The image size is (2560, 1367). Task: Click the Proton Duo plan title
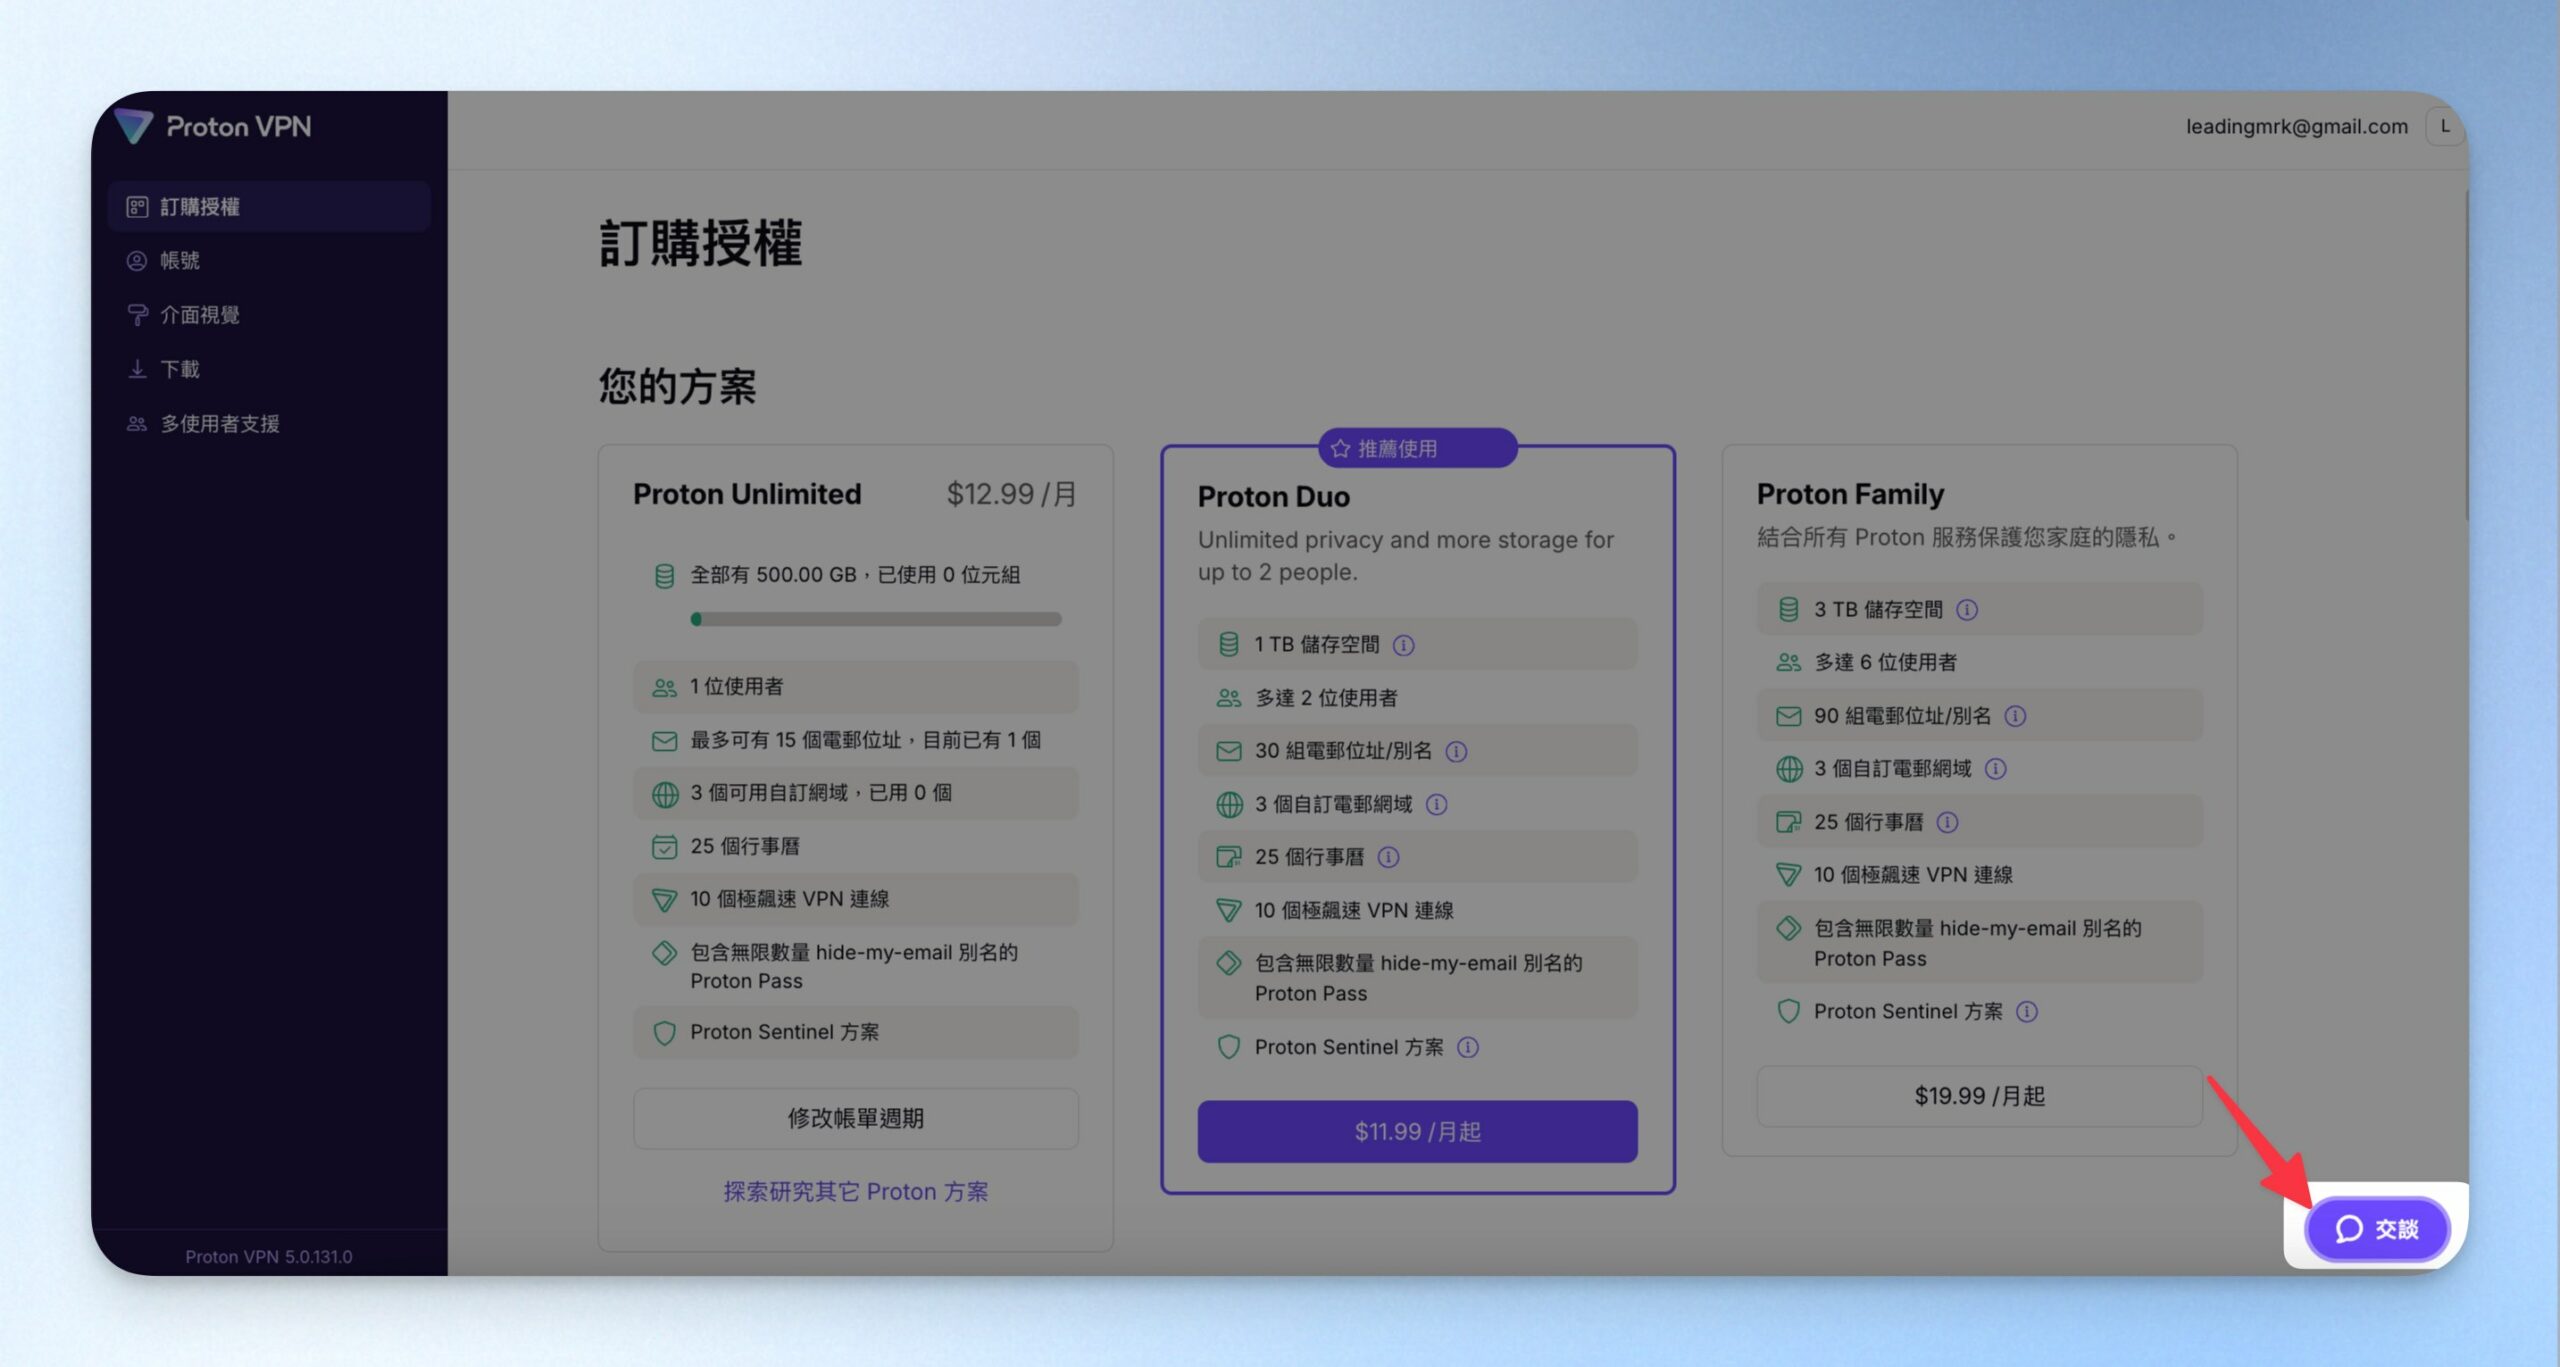point(1273,497)
